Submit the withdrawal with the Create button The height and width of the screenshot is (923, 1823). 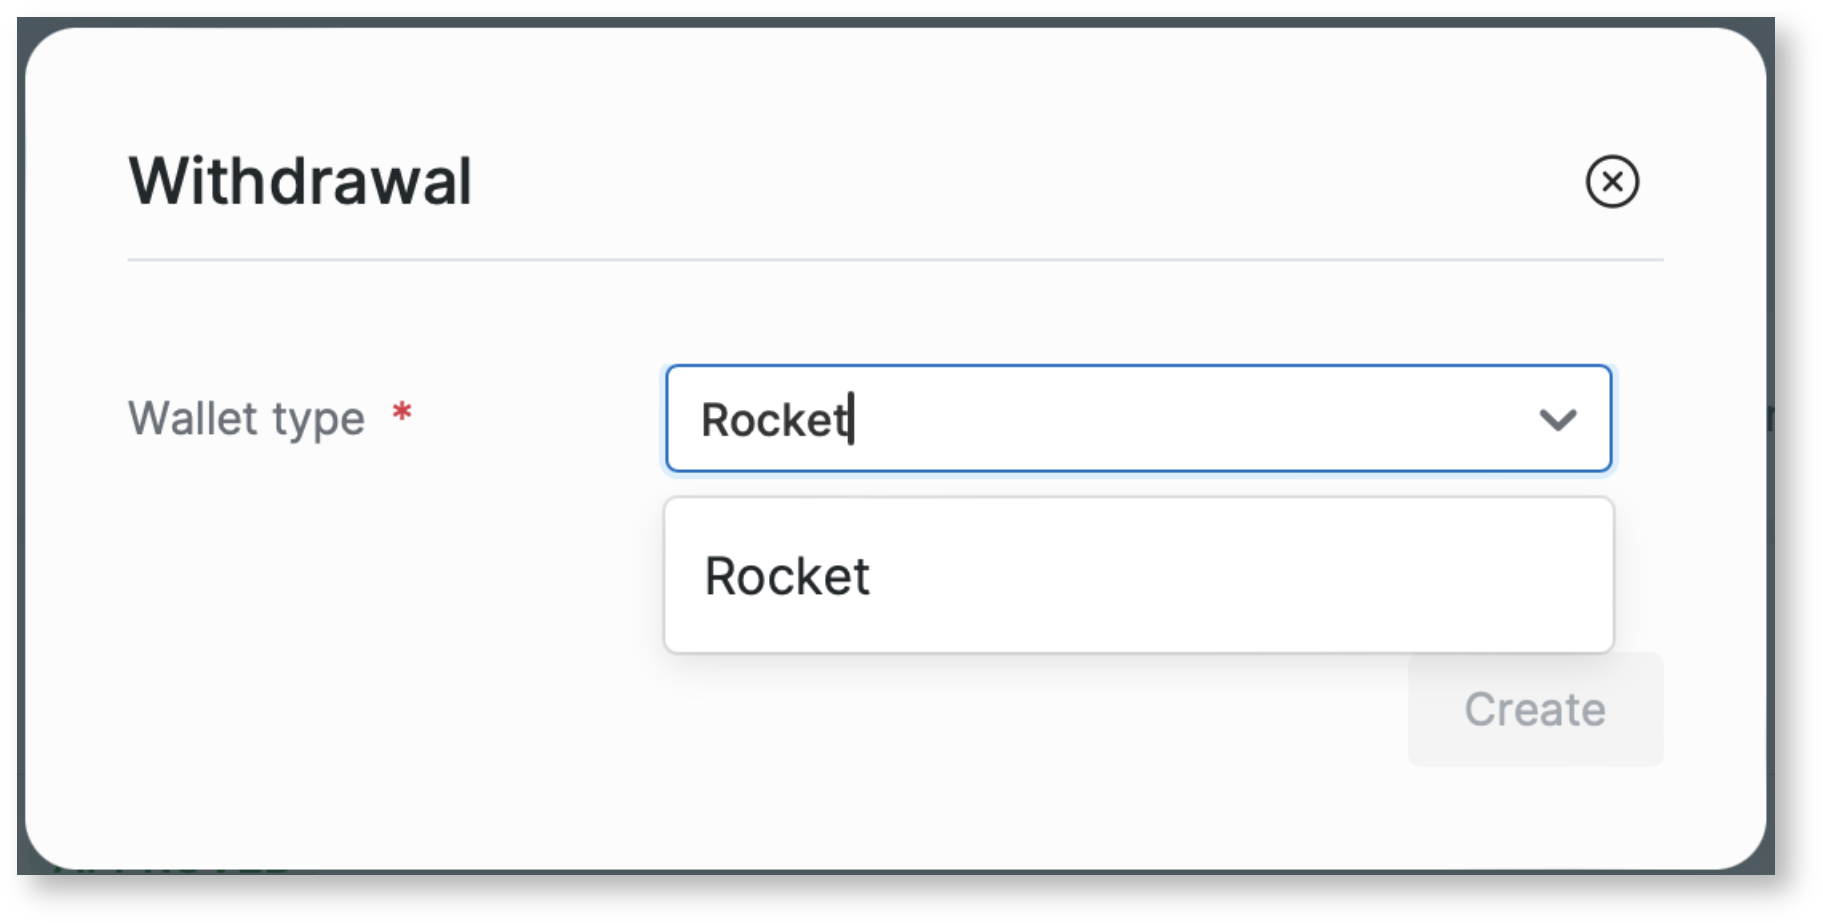[x=1535, y=710]
